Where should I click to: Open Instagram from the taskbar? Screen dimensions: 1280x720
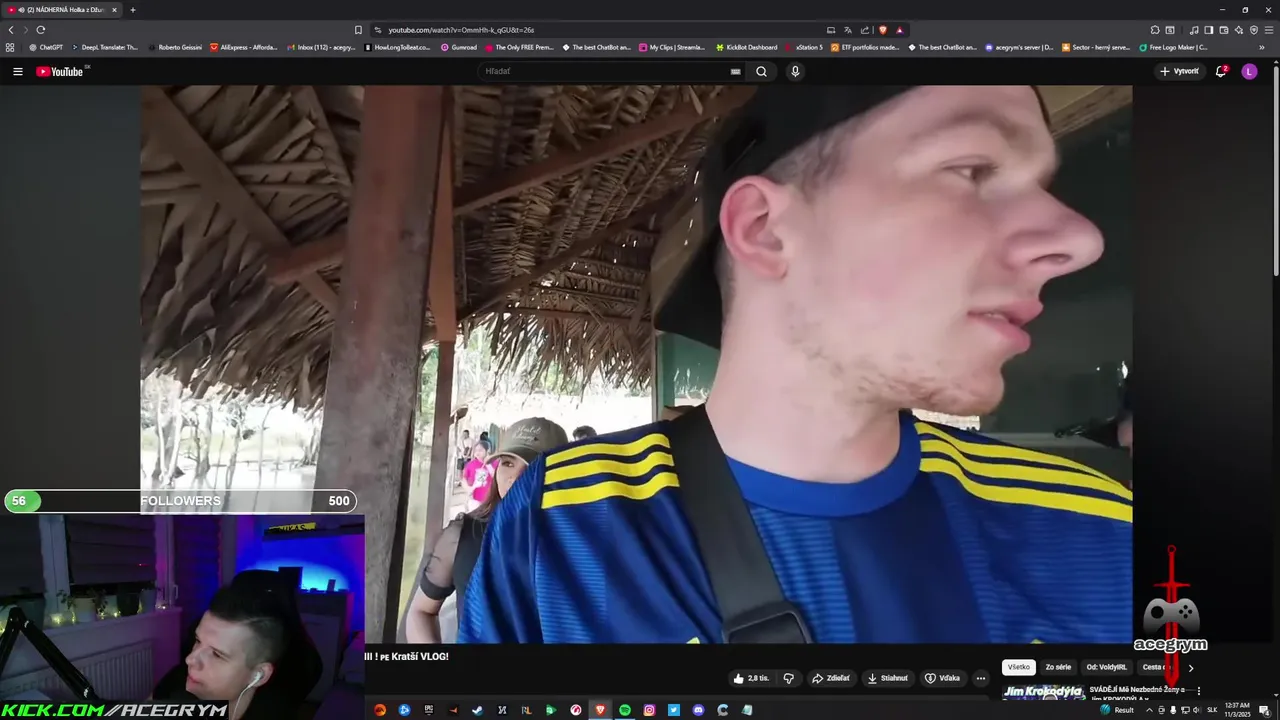649,710
